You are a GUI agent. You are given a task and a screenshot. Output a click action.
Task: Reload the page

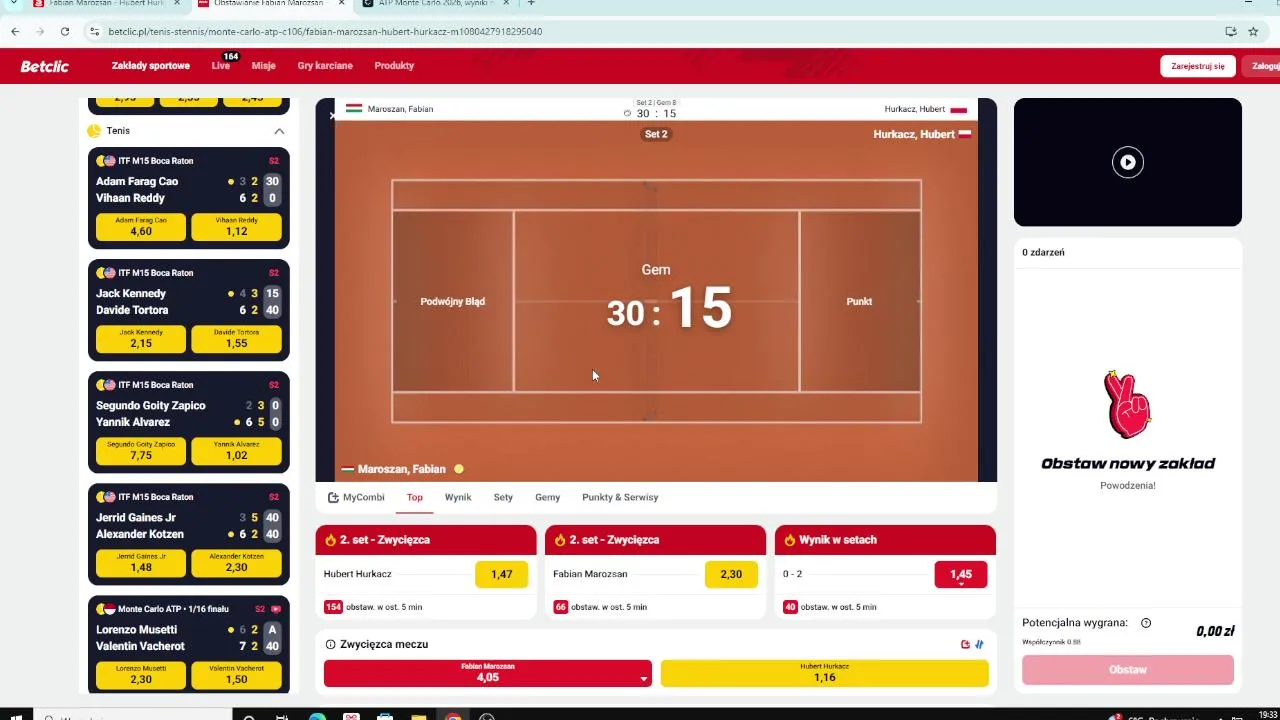pyautogui.click(x=65, y=32)
